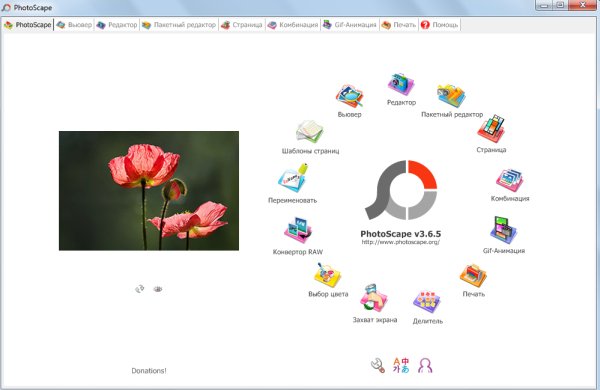Open the Выбор цвета color picker icon

[x=328, y=275]
